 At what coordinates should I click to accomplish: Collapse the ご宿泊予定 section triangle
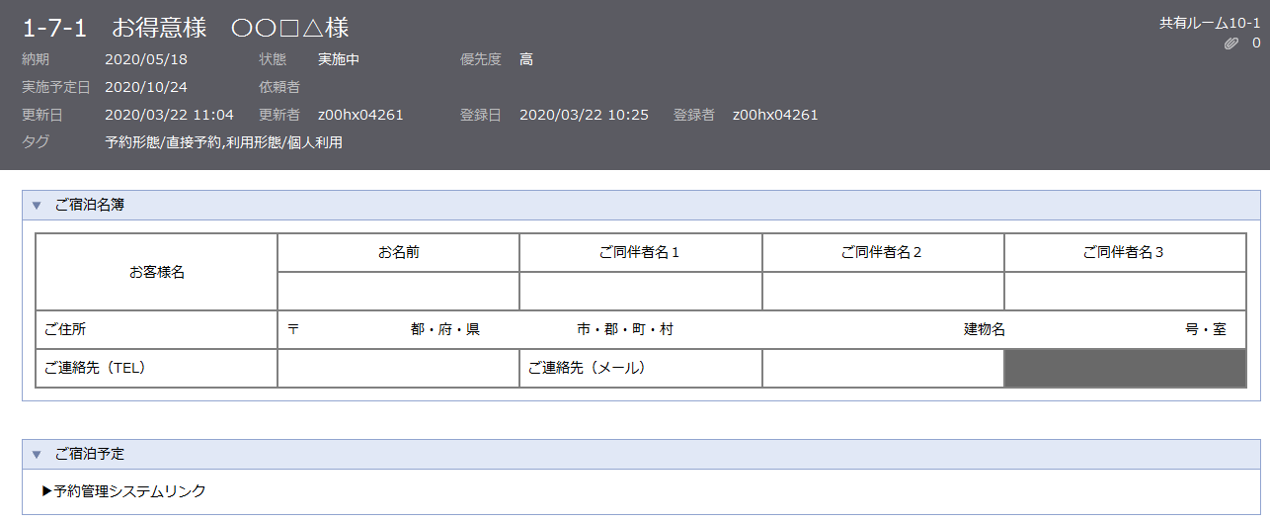[36, 454]
